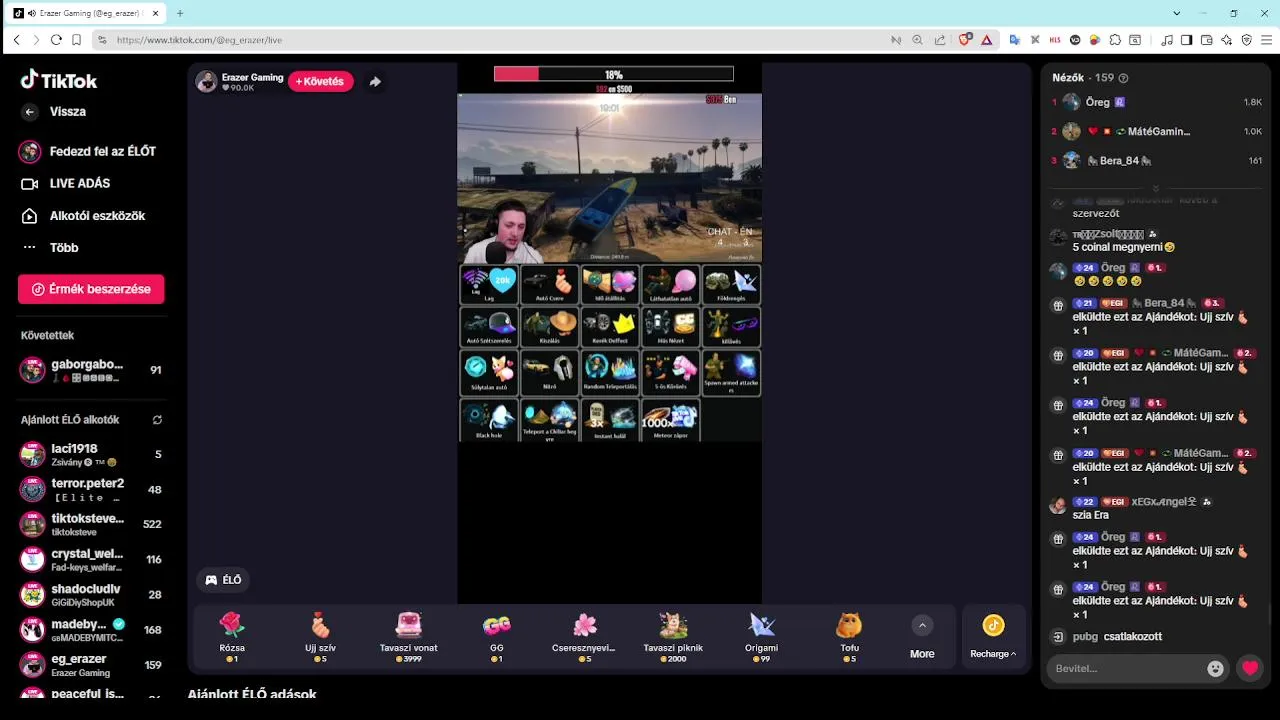Click the HLS extension icon

(x=1055, y=40)
